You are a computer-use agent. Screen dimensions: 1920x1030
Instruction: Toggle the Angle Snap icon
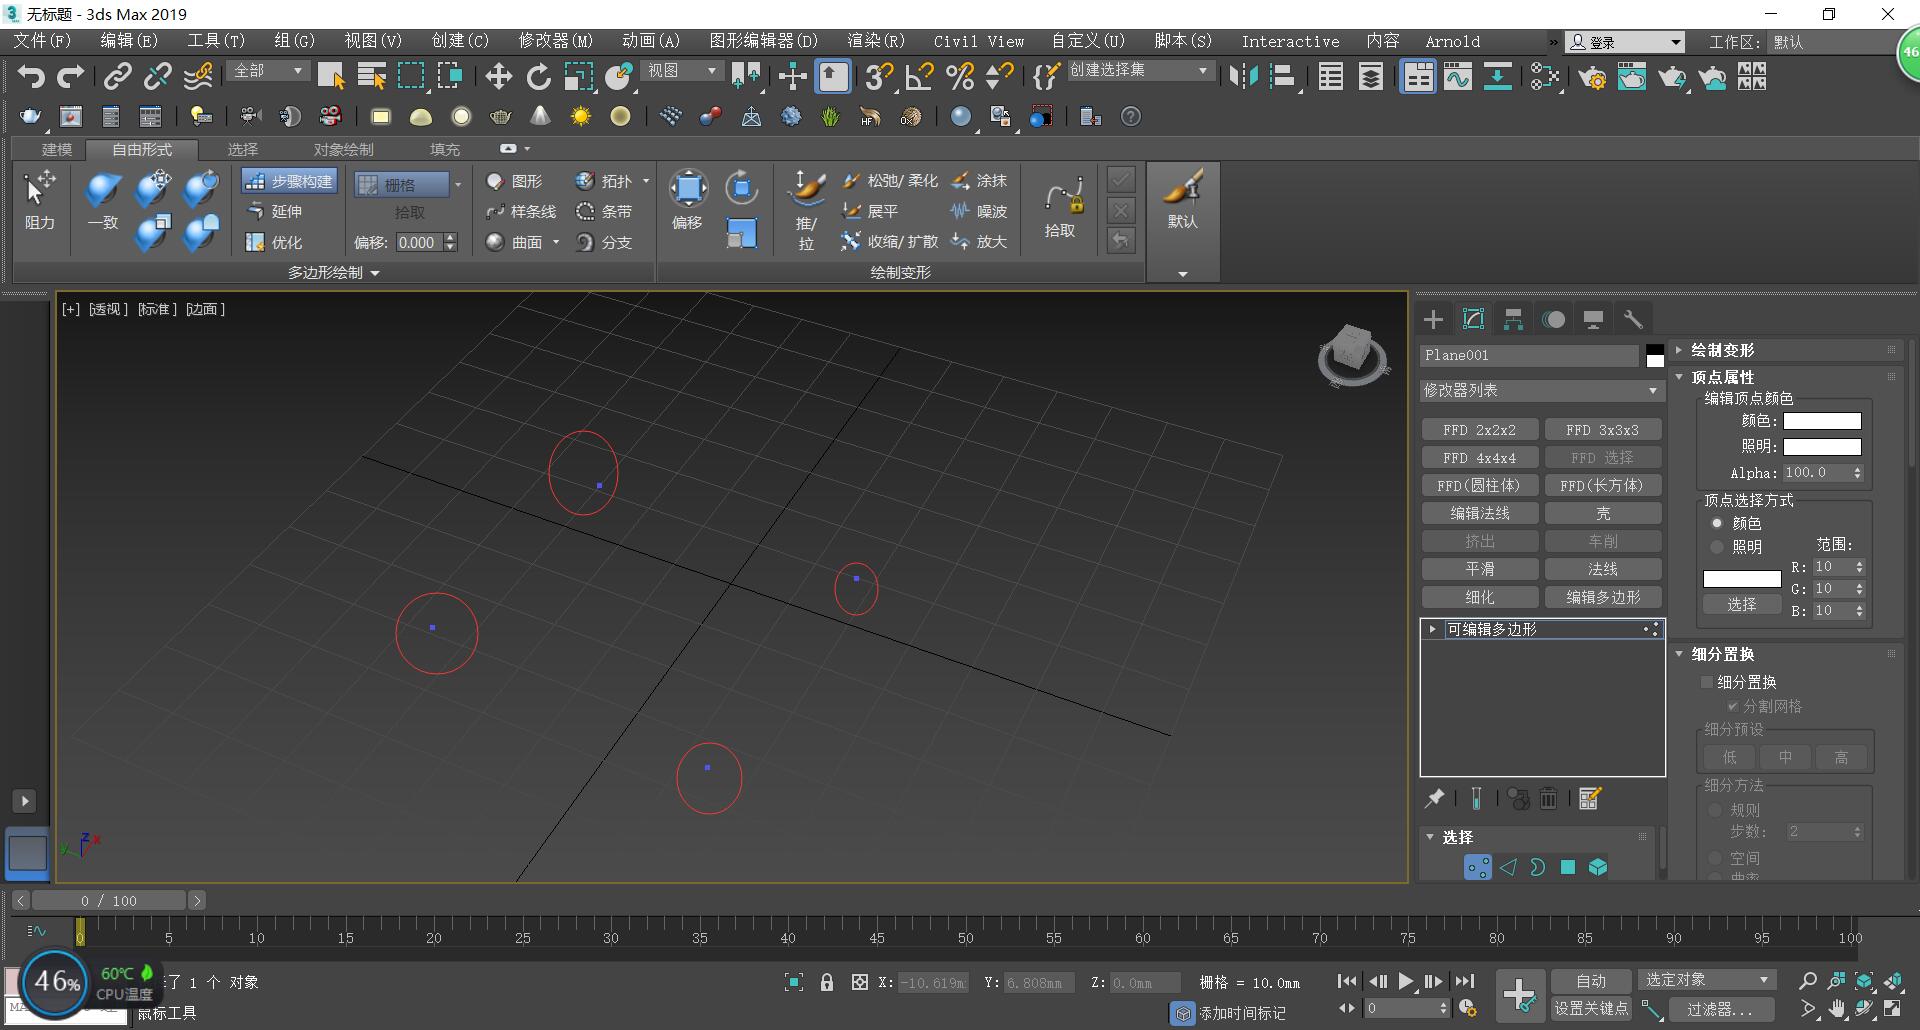919,77
